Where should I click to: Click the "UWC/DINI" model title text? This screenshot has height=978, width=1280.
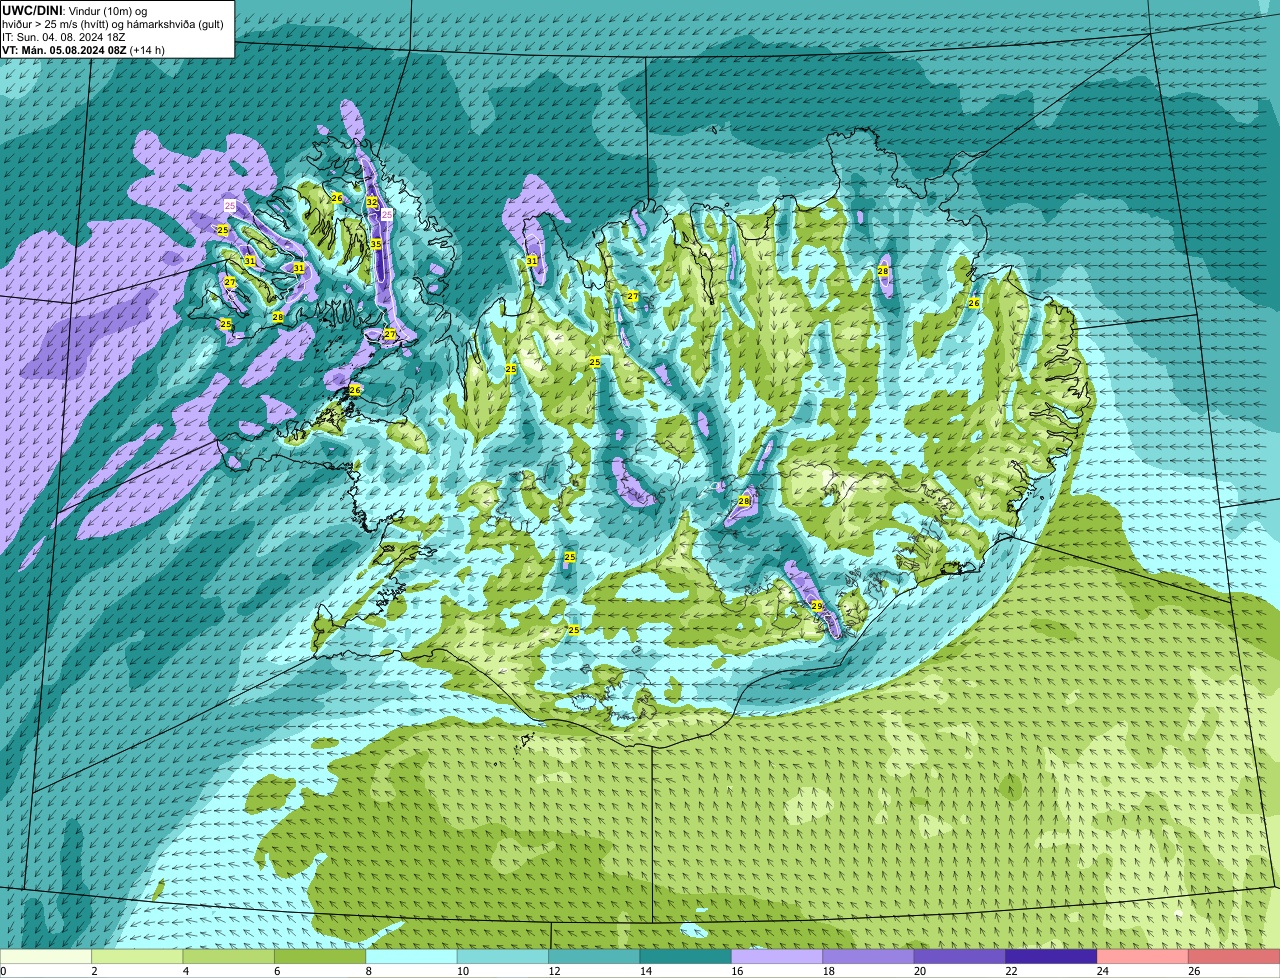[32, 11]
